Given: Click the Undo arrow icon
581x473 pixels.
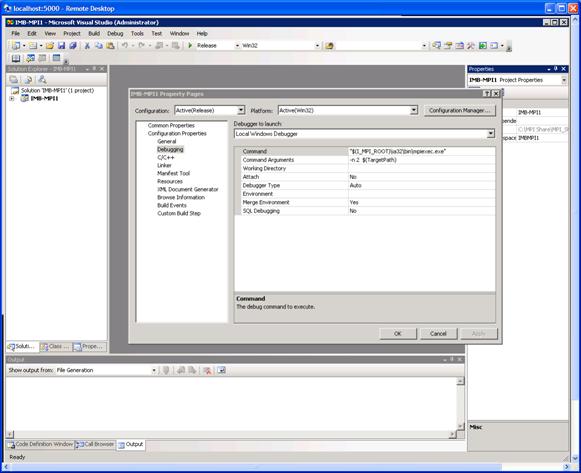Looking at the screenshot, I should 125,46.
